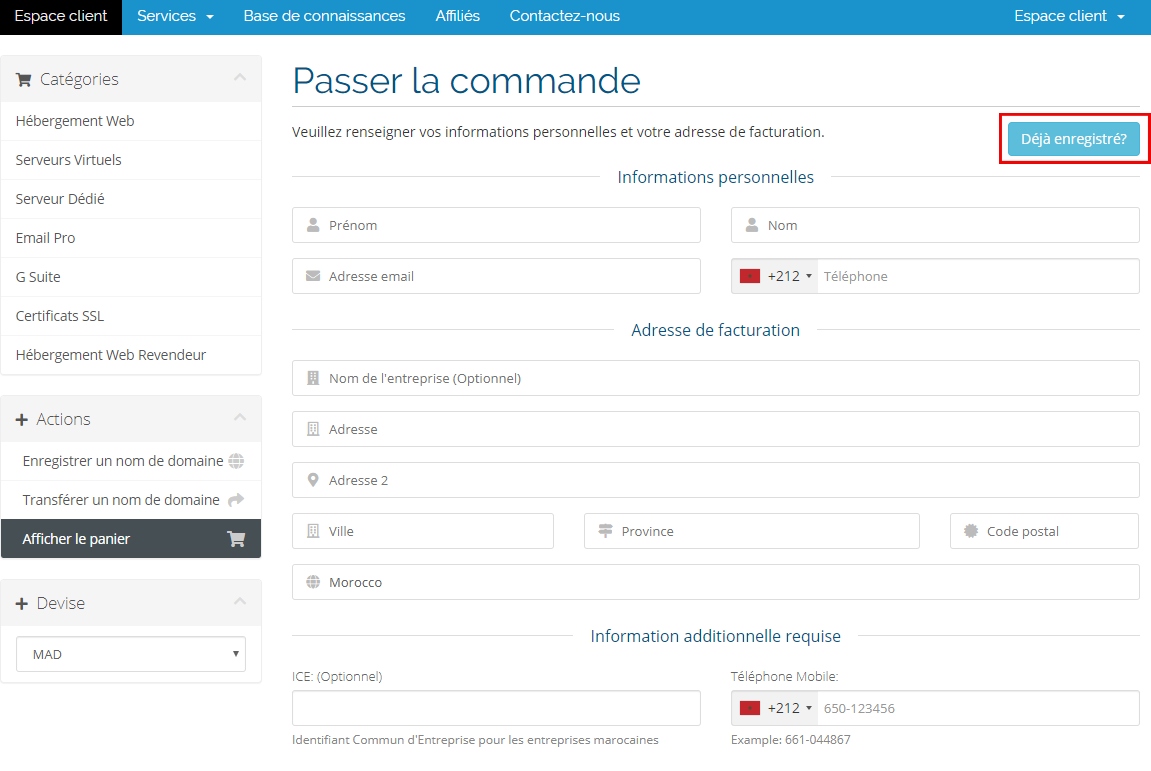The width and height of the screenshot is (1151, 771).
Task: Collapse the Catégories panel with its chevron
Action: click(x=240, y=77)
